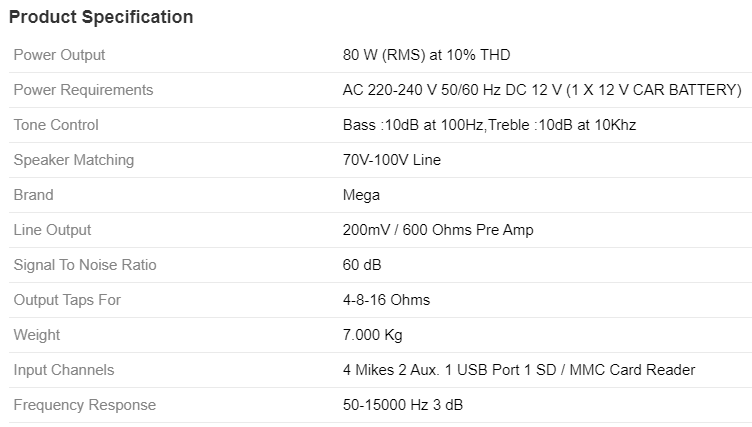Click the Line Output label
752x427 pixels.
[52, 230]
